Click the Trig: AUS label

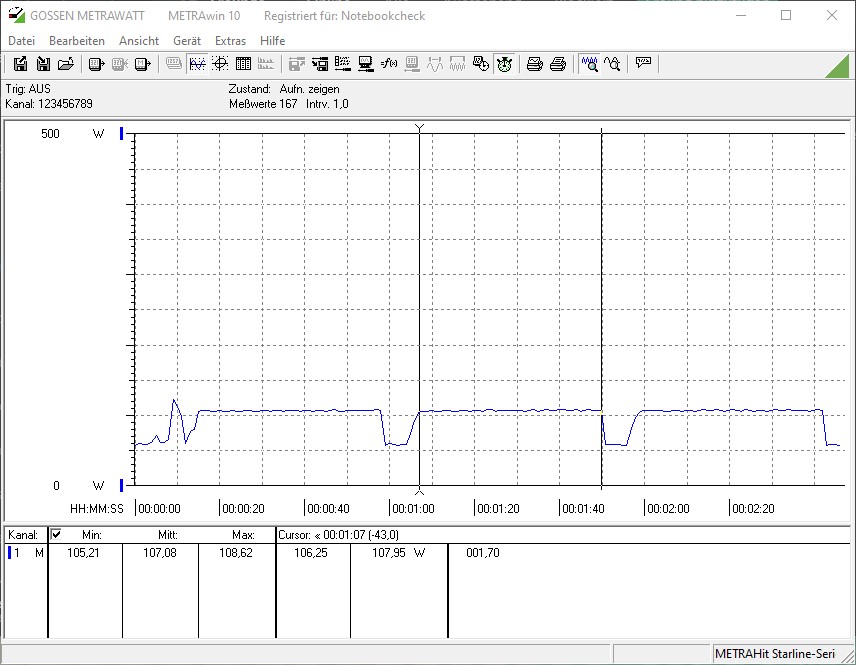28,88
